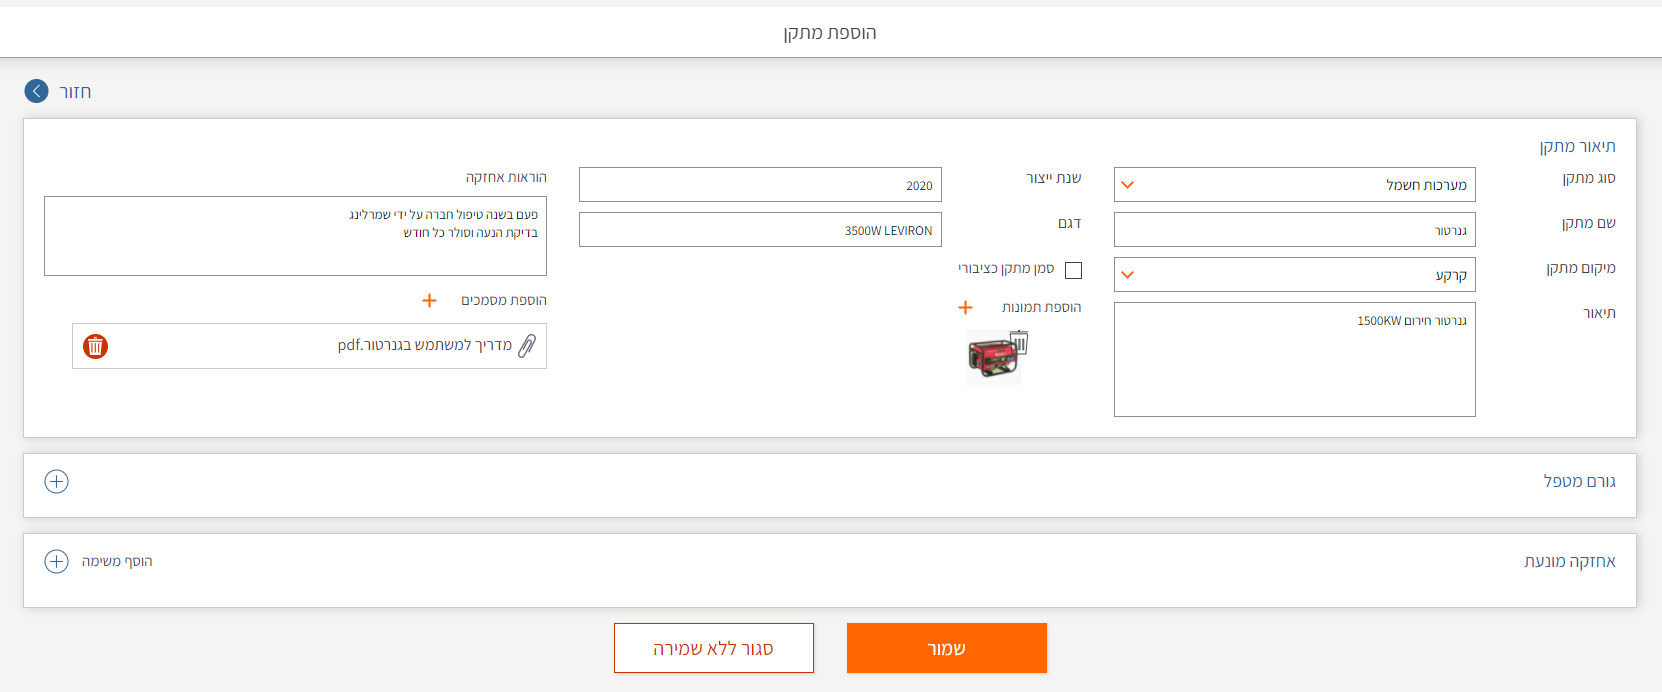This screenshot has width=1662, height=692.
Task: Open the מיקום מתקן dropdown showing קרקע
Action: [x=1294, y=275]
